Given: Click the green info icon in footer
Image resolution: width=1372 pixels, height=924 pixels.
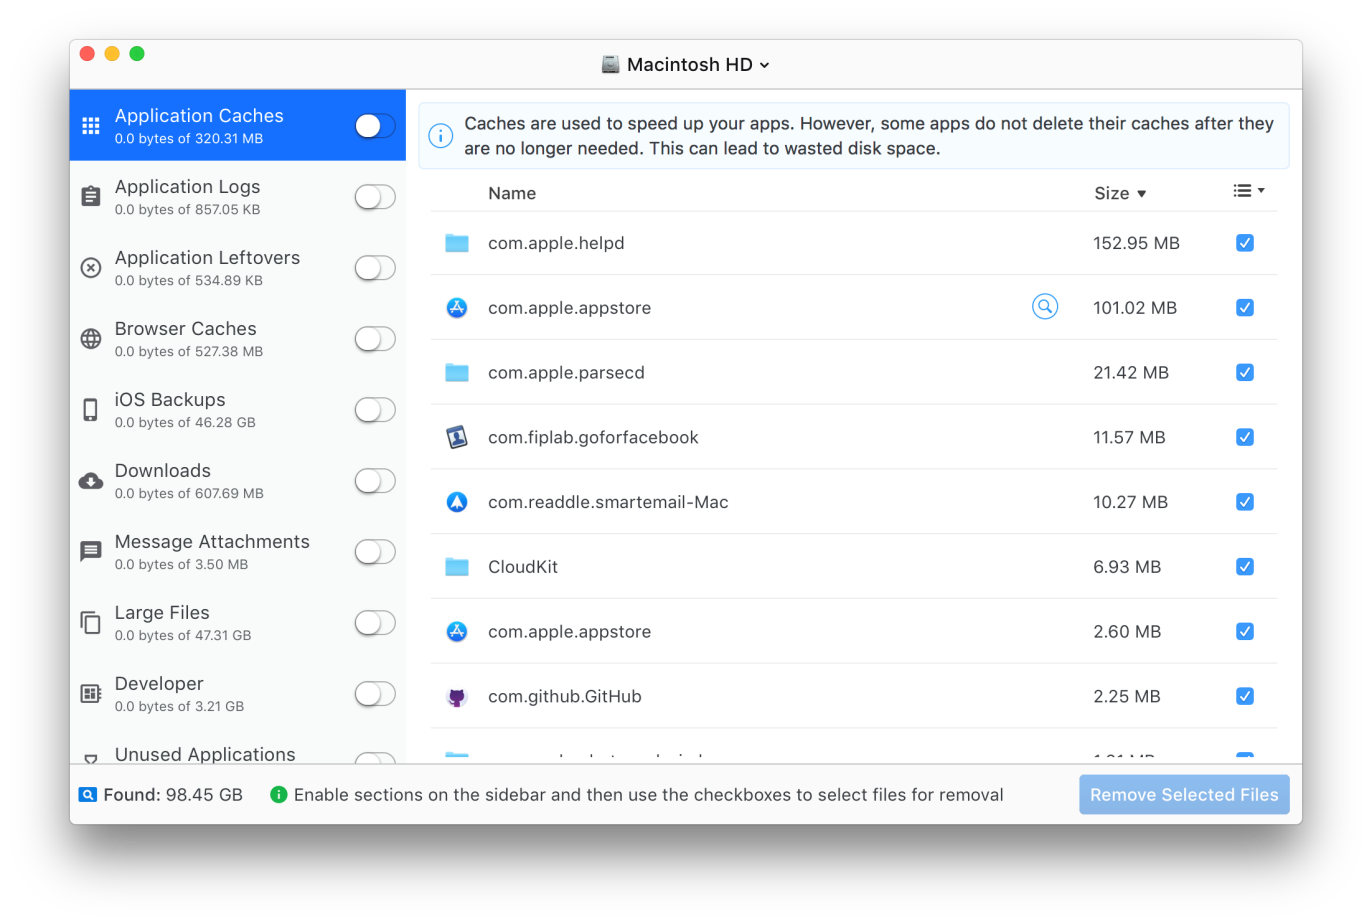Looking at the screenshot, I should 279,795.
